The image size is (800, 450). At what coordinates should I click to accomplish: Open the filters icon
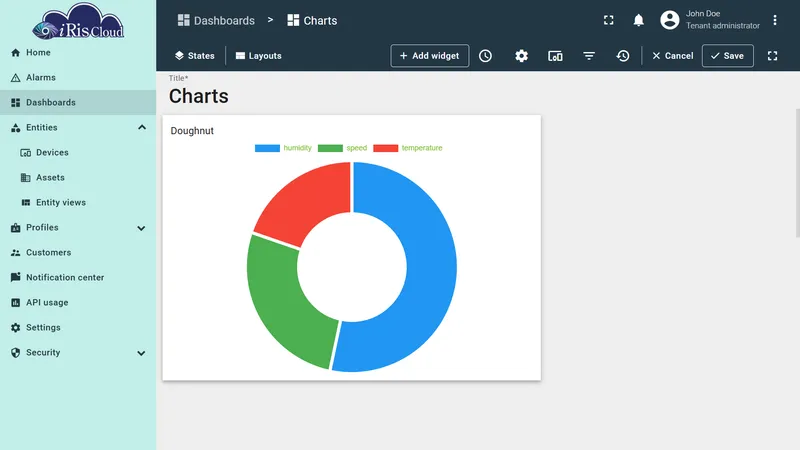(589, 56)
